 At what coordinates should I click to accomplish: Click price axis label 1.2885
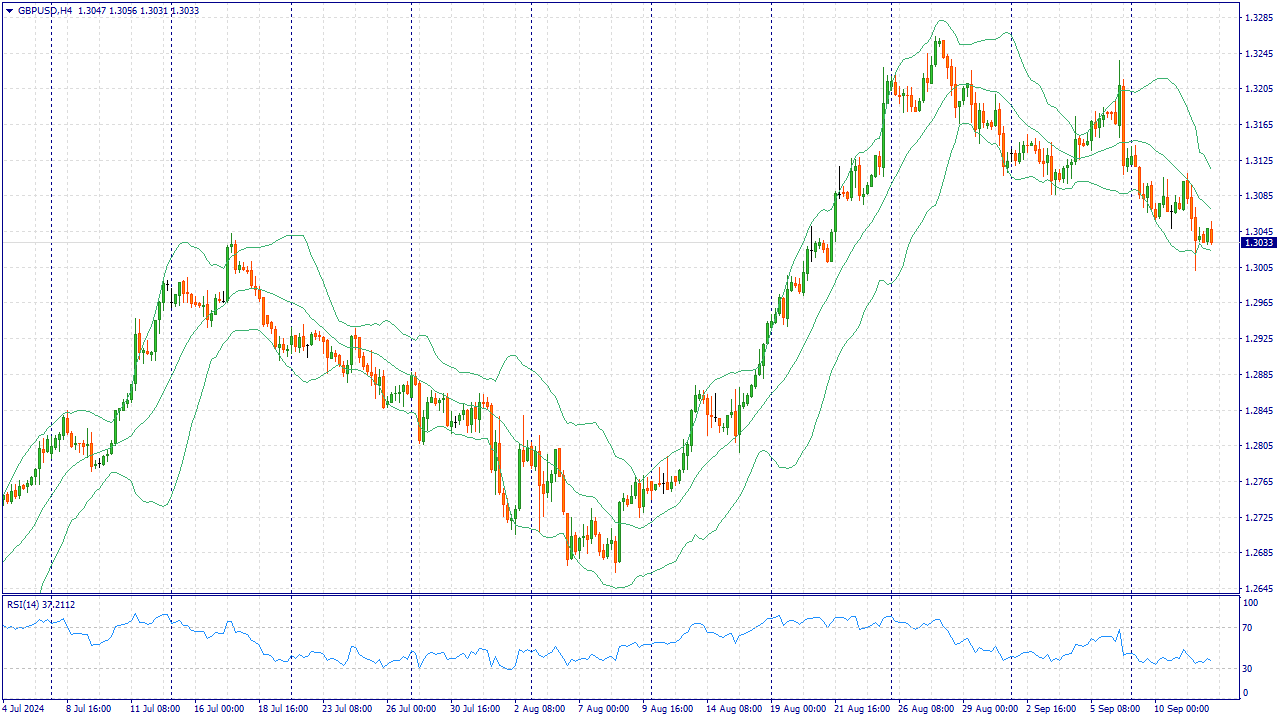click(x=1258, y=375)
